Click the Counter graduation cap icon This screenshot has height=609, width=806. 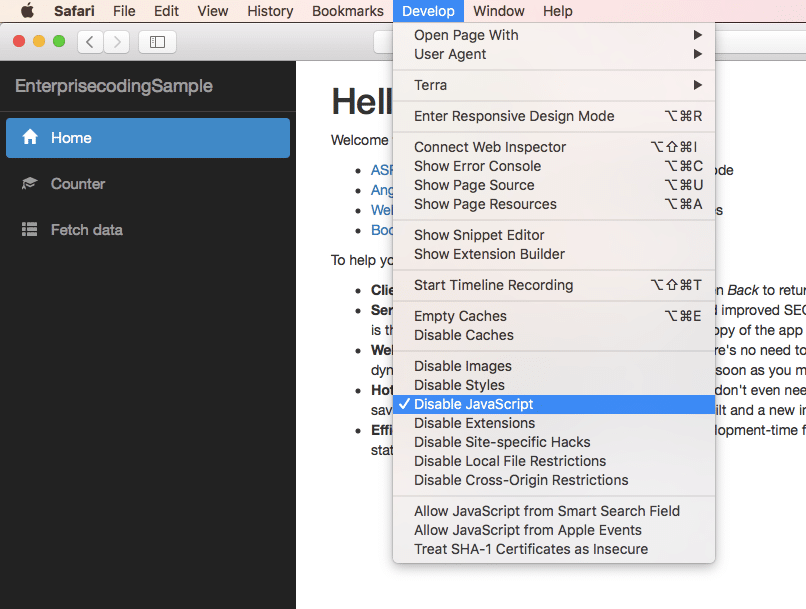click(x=29, y=183)
